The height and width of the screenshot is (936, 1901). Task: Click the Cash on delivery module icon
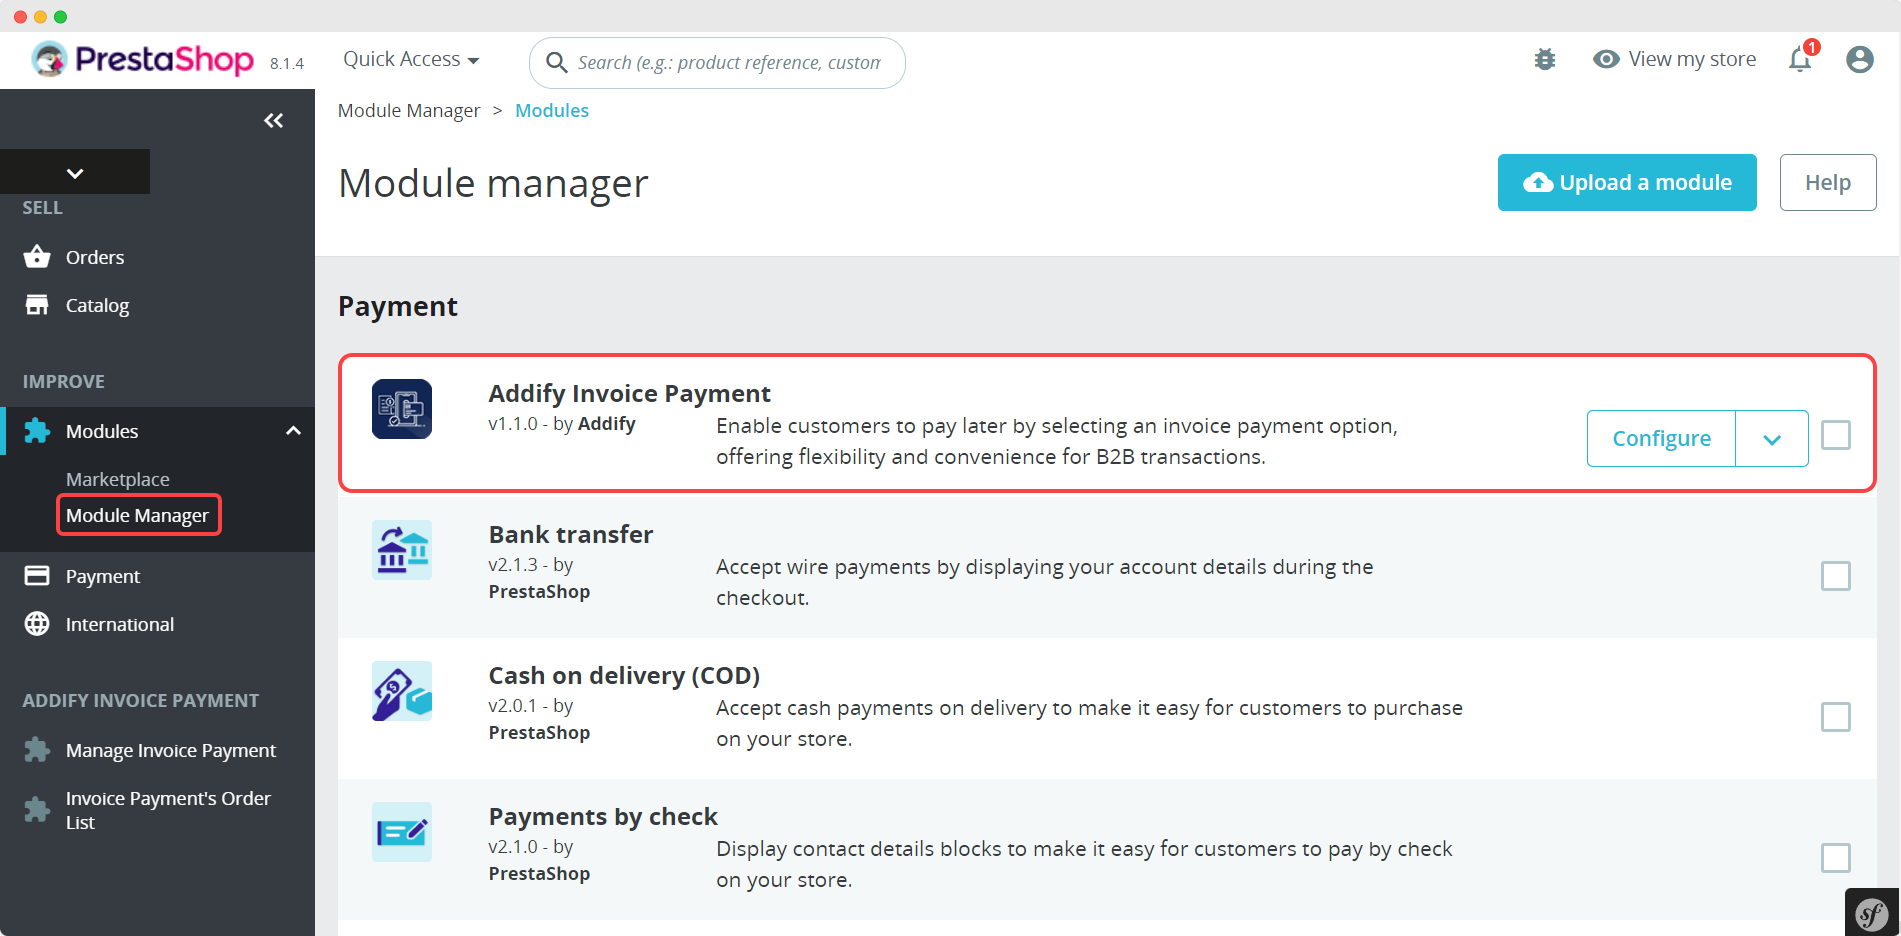tap(402, 691)
